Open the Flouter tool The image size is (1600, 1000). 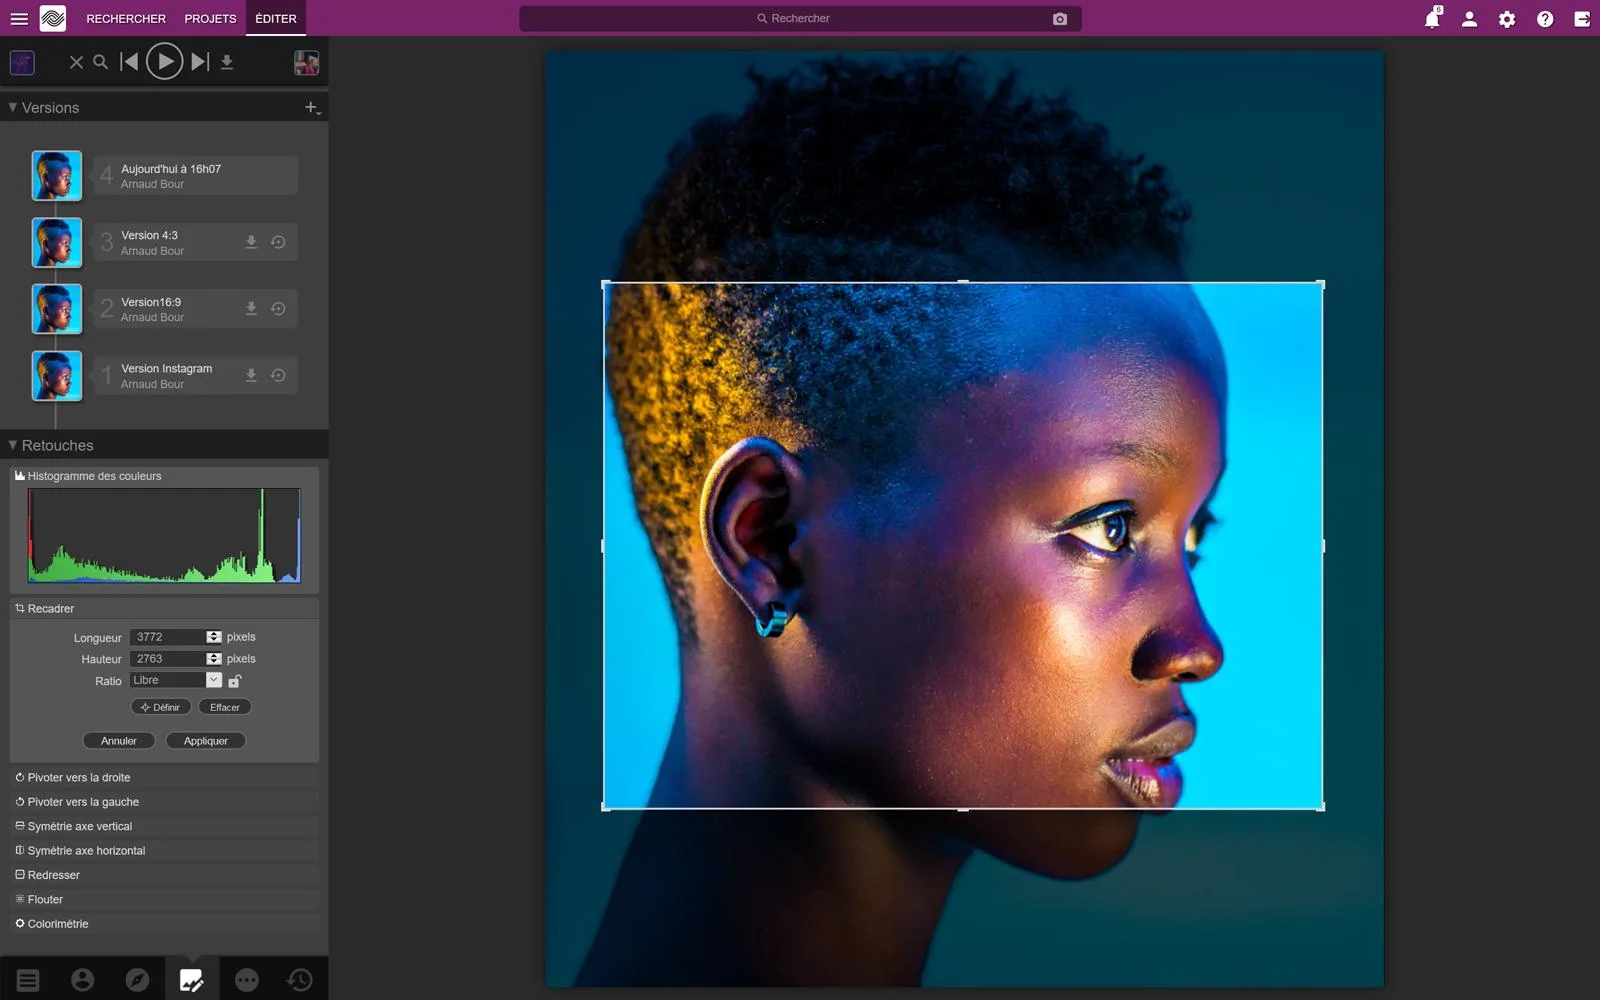pyautogui.click(x=164, y=899)
